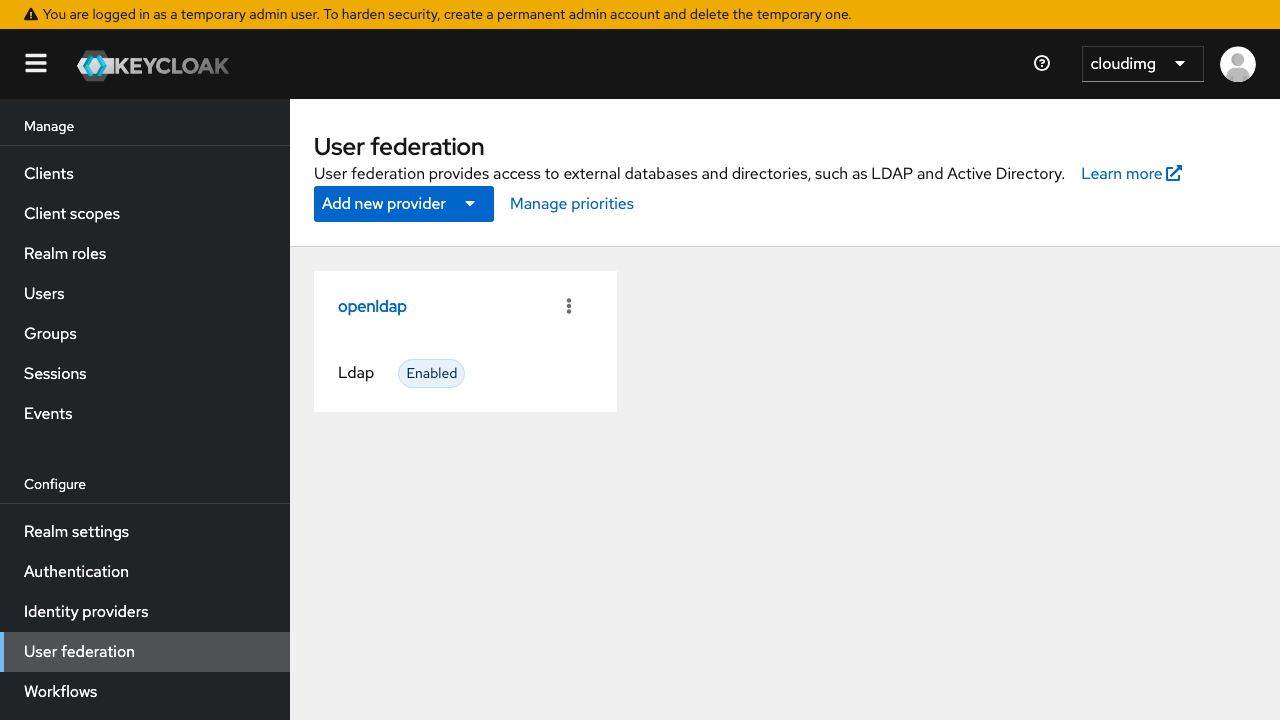Open the openldap card kebab menu

[569, 306]
